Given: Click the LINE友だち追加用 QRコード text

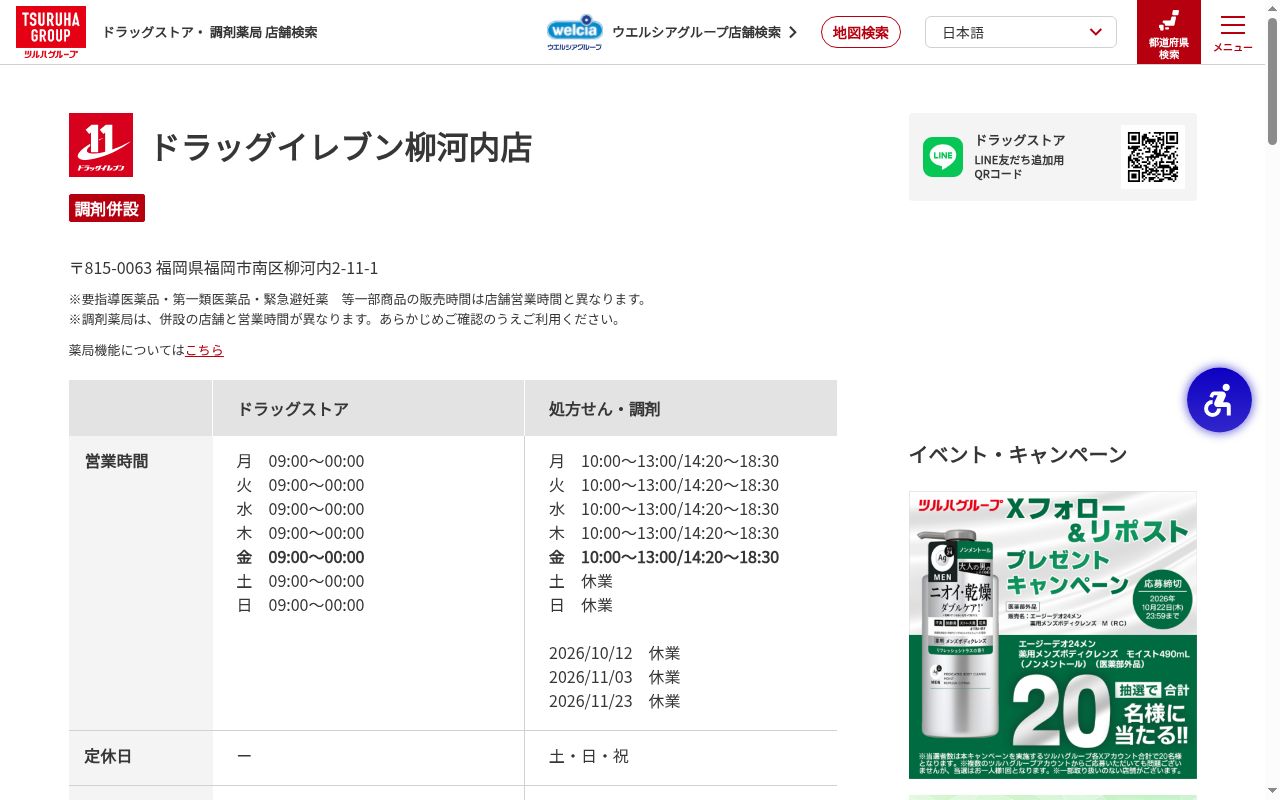Looking at the screenshot, I should click(x=1019, y=167).
